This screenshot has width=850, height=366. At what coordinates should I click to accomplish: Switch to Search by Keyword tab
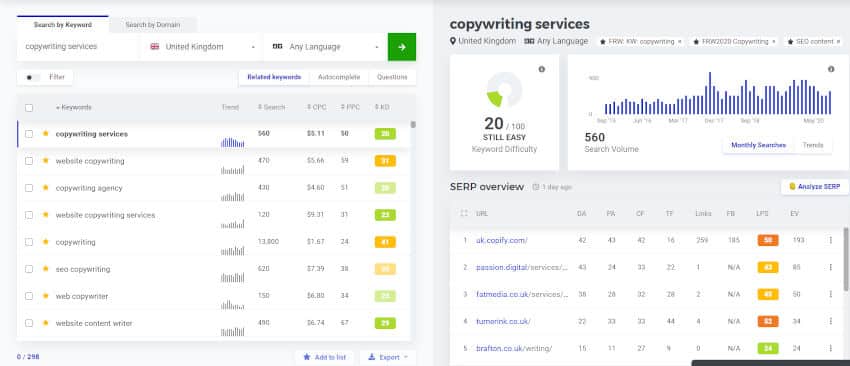(62, 25)
